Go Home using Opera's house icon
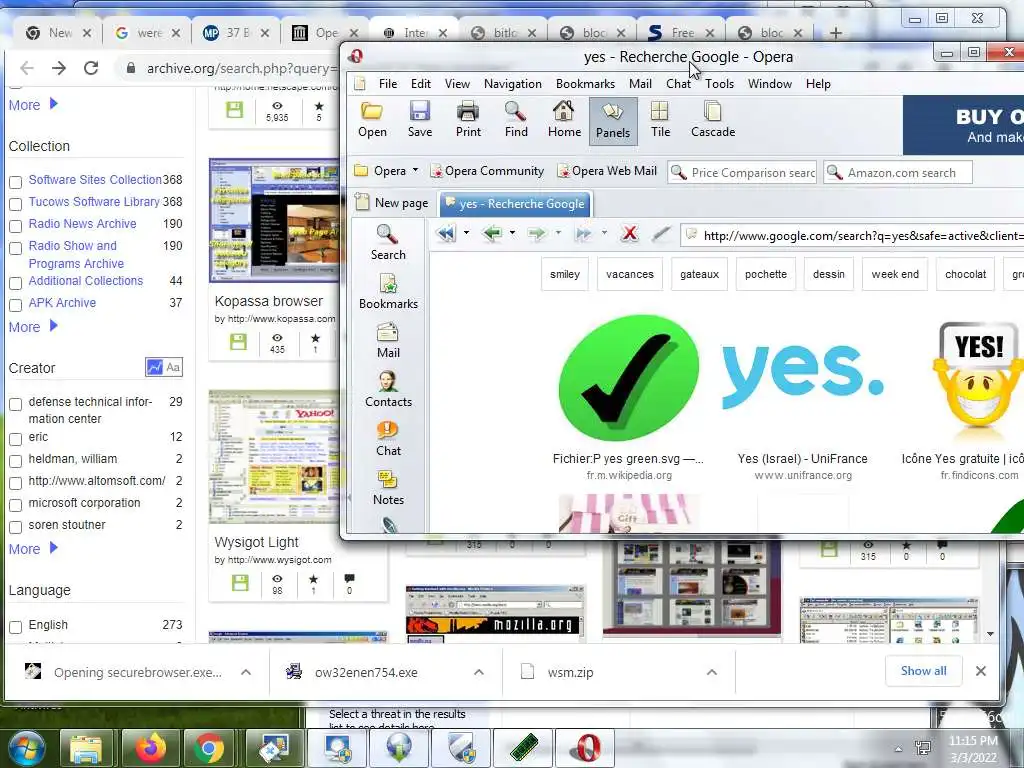The height and width of the screenshot is (768, 1024). coord(564,120)
